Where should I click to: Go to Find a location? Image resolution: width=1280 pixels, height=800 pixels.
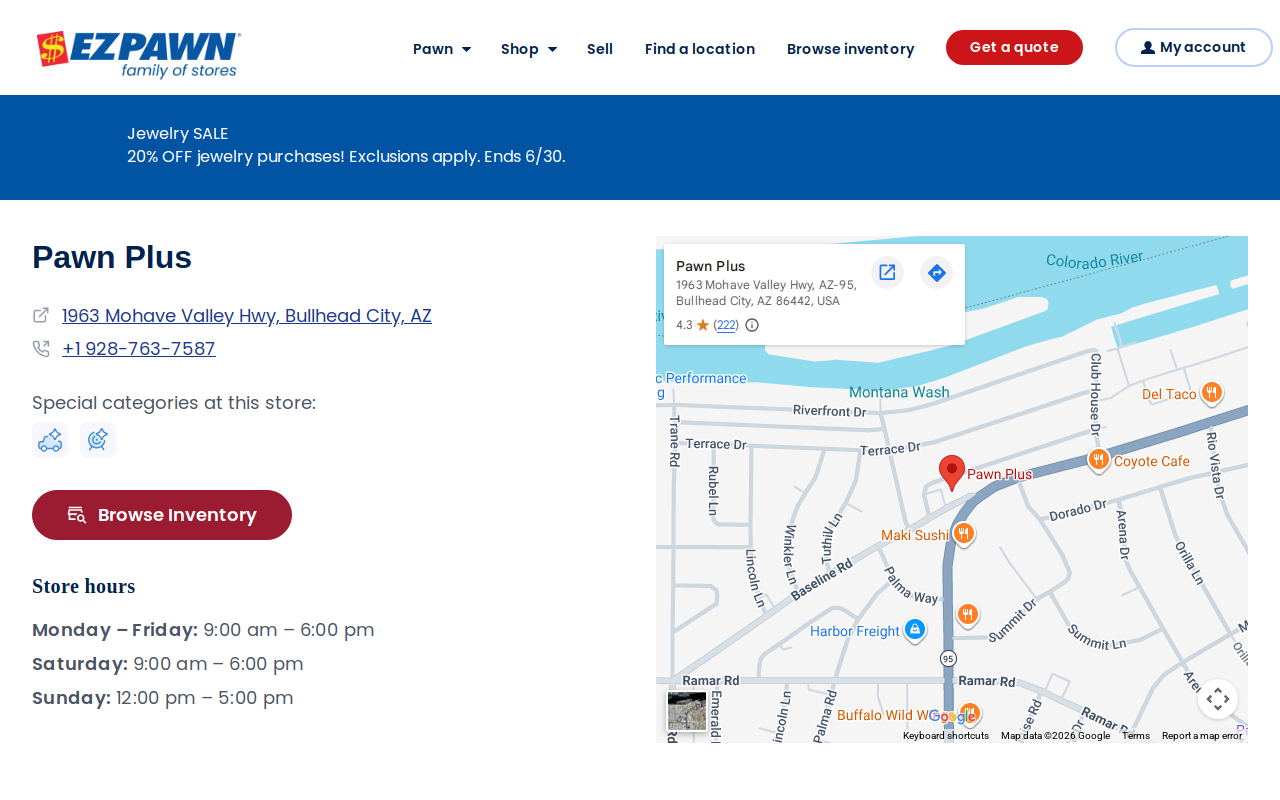pos(700,49)
